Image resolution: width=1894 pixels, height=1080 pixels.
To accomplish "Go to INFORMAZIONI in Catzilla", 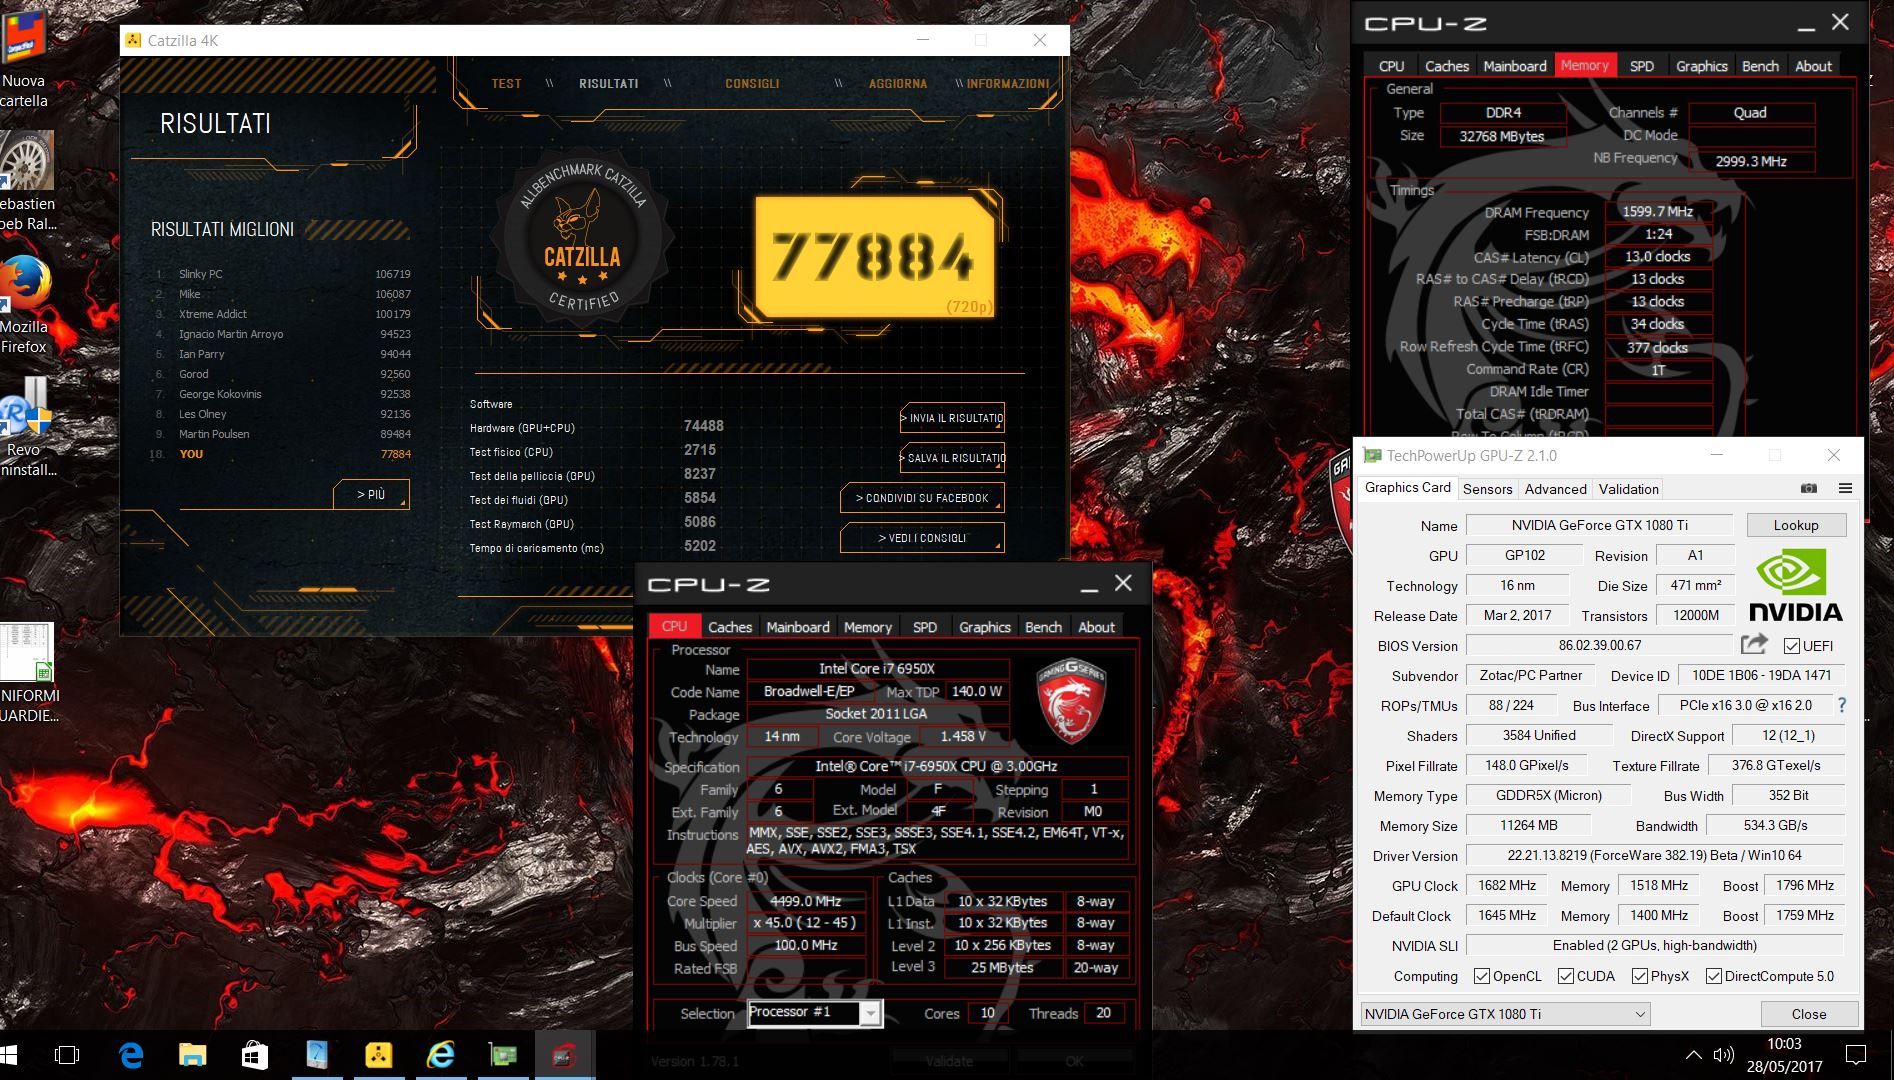I will 1008,84.
